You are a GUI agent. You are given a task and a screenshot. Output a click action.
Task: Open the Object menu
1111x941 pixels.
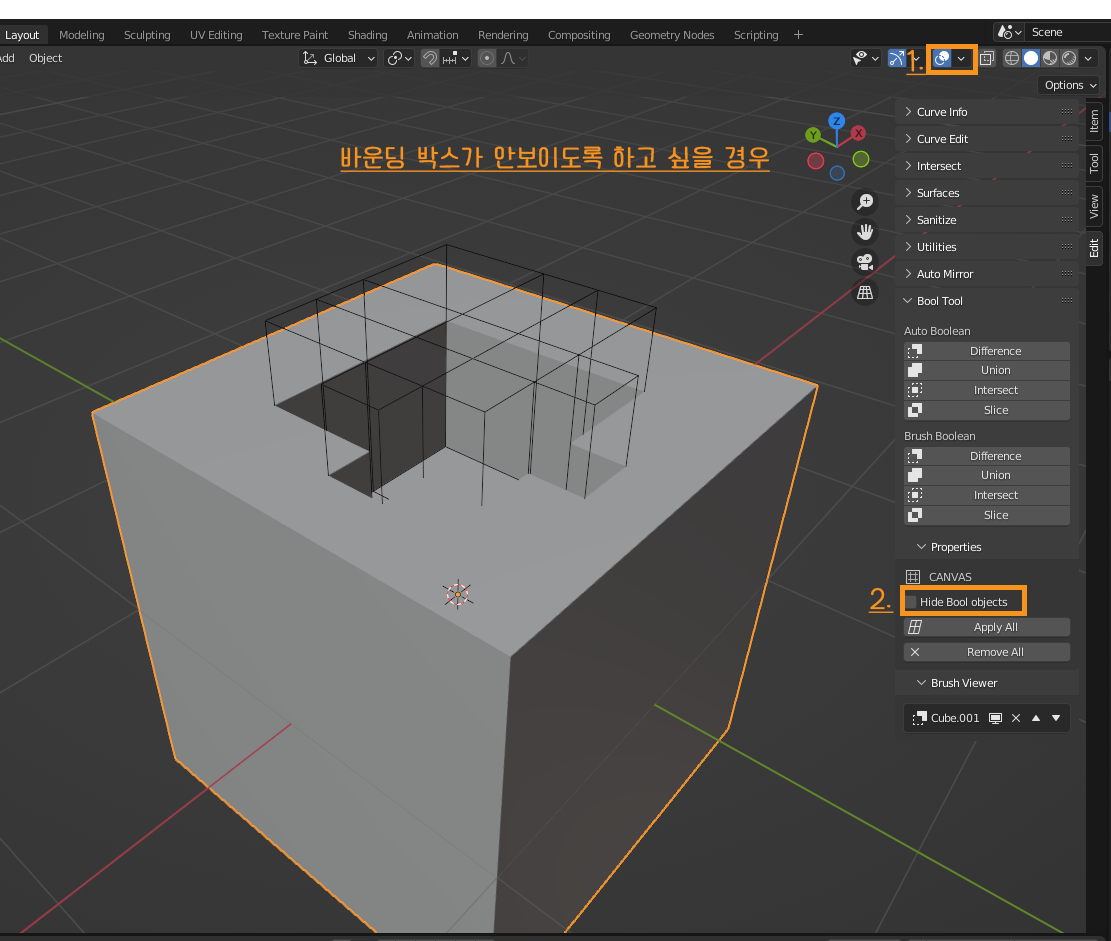point(45,58)
